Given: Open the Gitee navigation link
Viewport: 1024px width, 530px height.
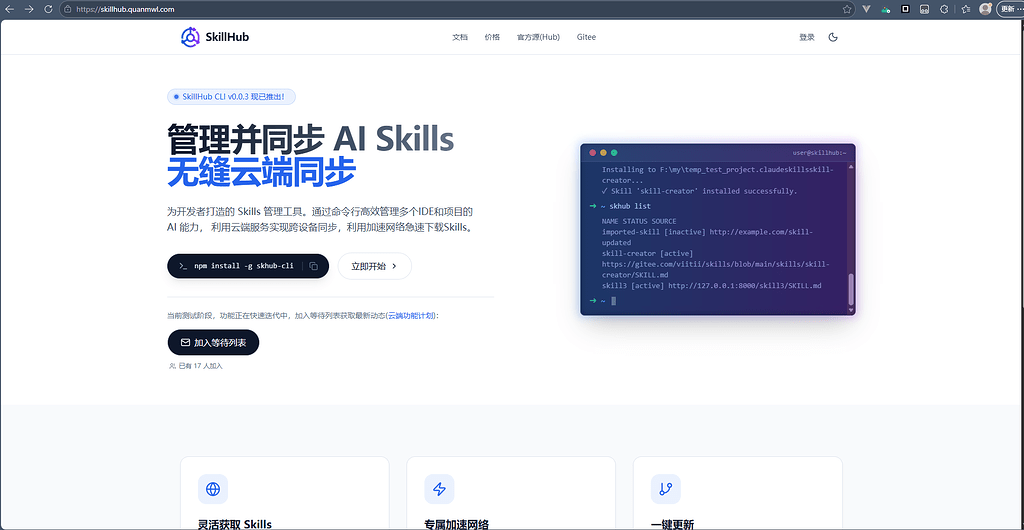Looking at the screenshot, I should 586,37.
